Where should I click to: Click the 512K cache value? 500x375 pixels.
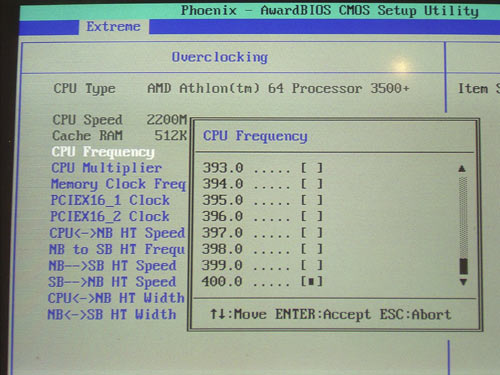coord(171,136)
